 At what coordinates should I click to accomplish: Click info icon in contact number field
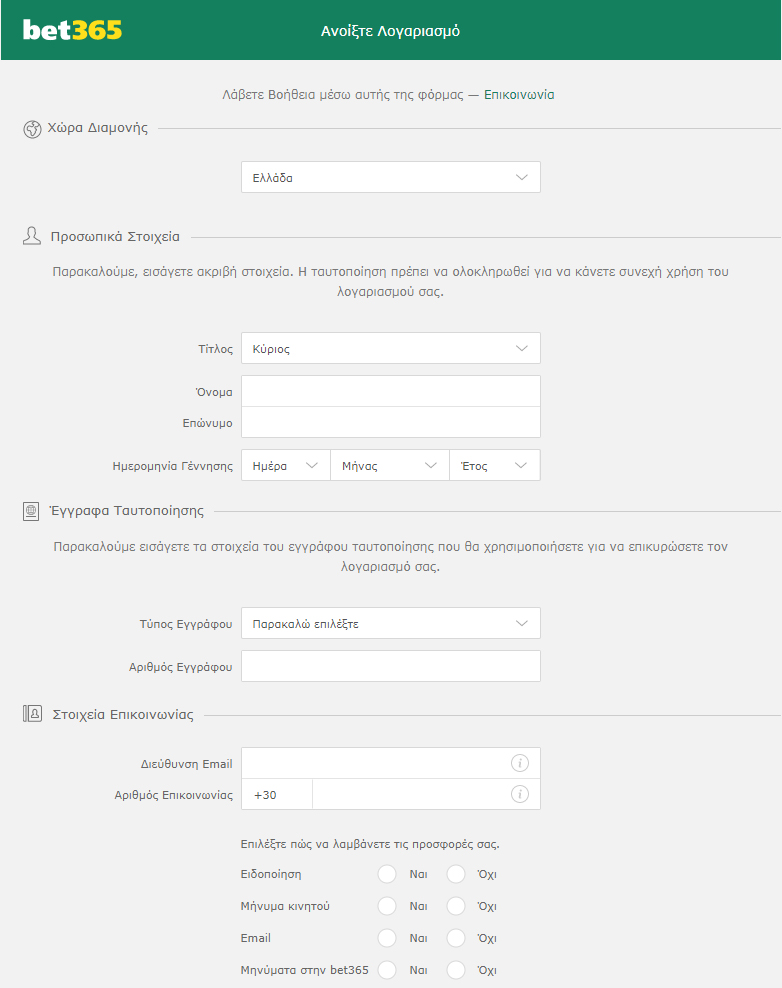519,795
